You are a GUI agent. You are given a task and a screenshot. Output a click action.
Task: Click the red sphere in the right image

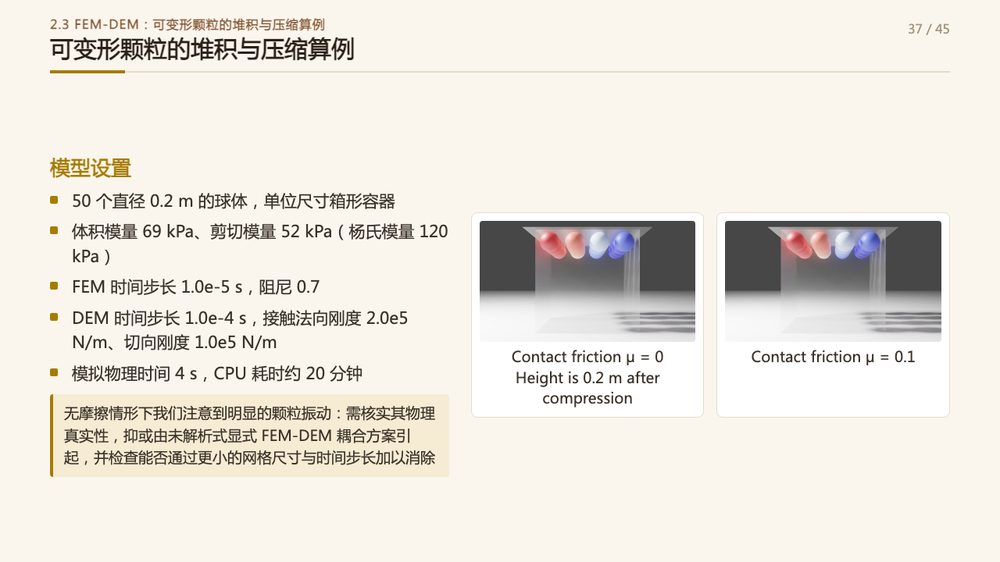pos(797,244)
